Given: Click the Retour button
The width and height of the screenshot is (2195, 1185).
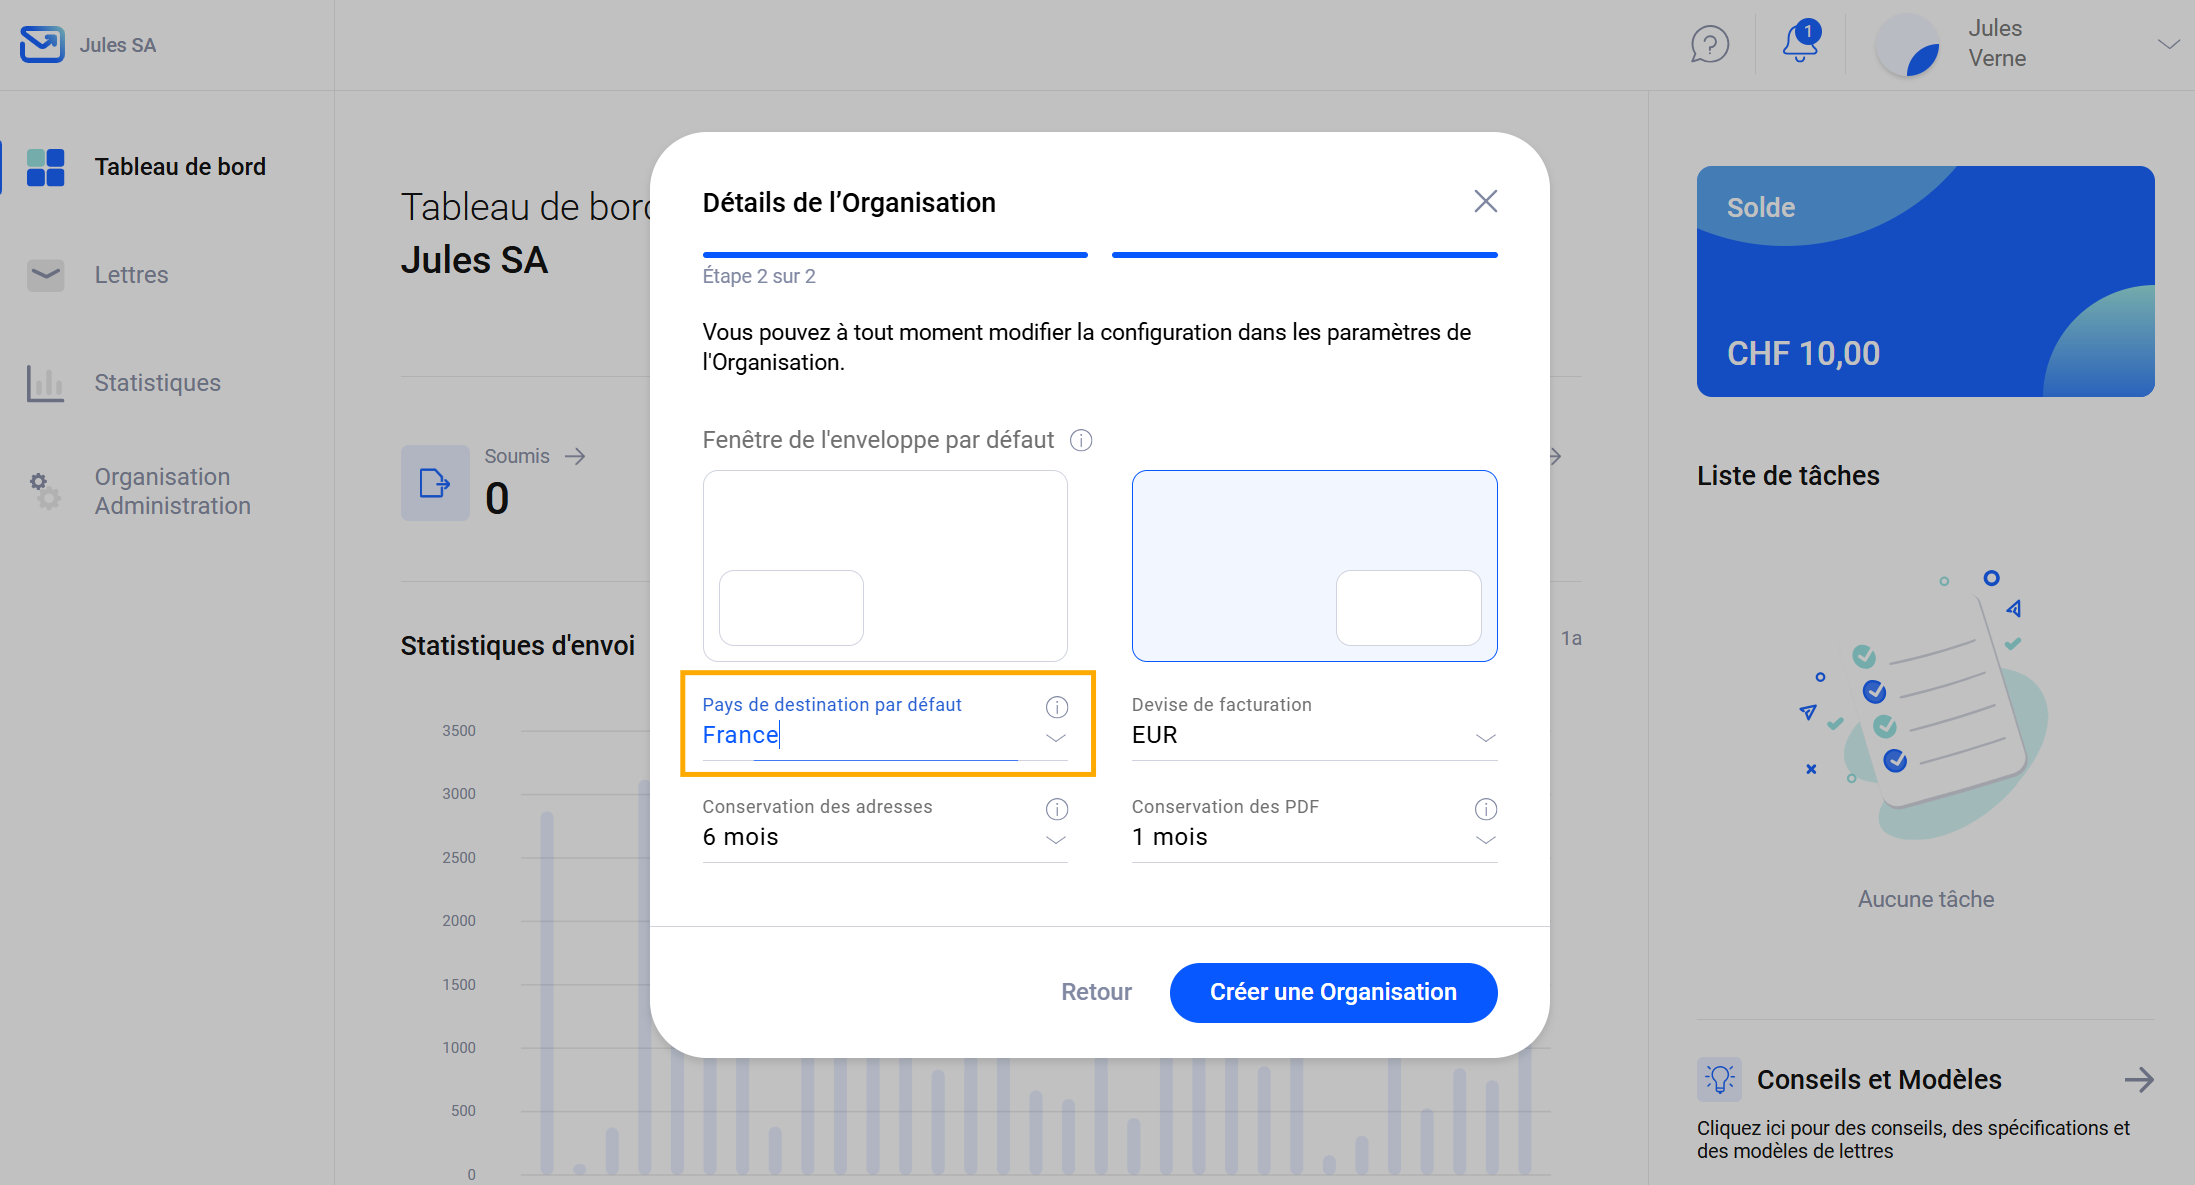Looking at the screenshot, I should [x=1096, y=992].
